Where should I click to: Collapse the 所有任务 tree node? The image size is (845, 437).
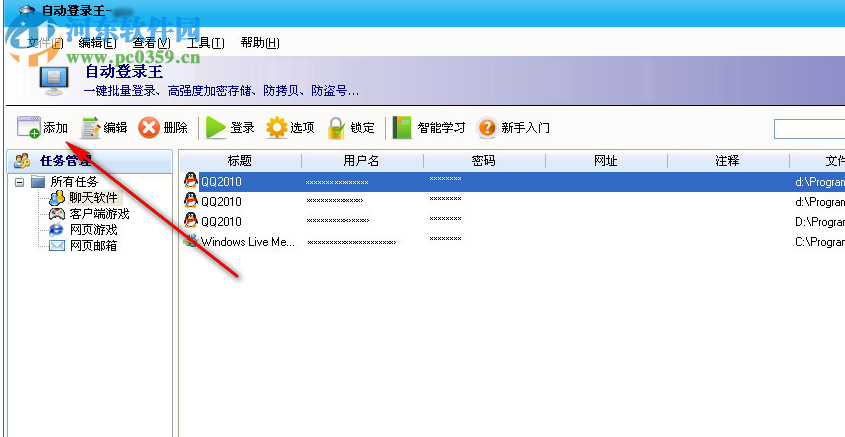[20, 182]
